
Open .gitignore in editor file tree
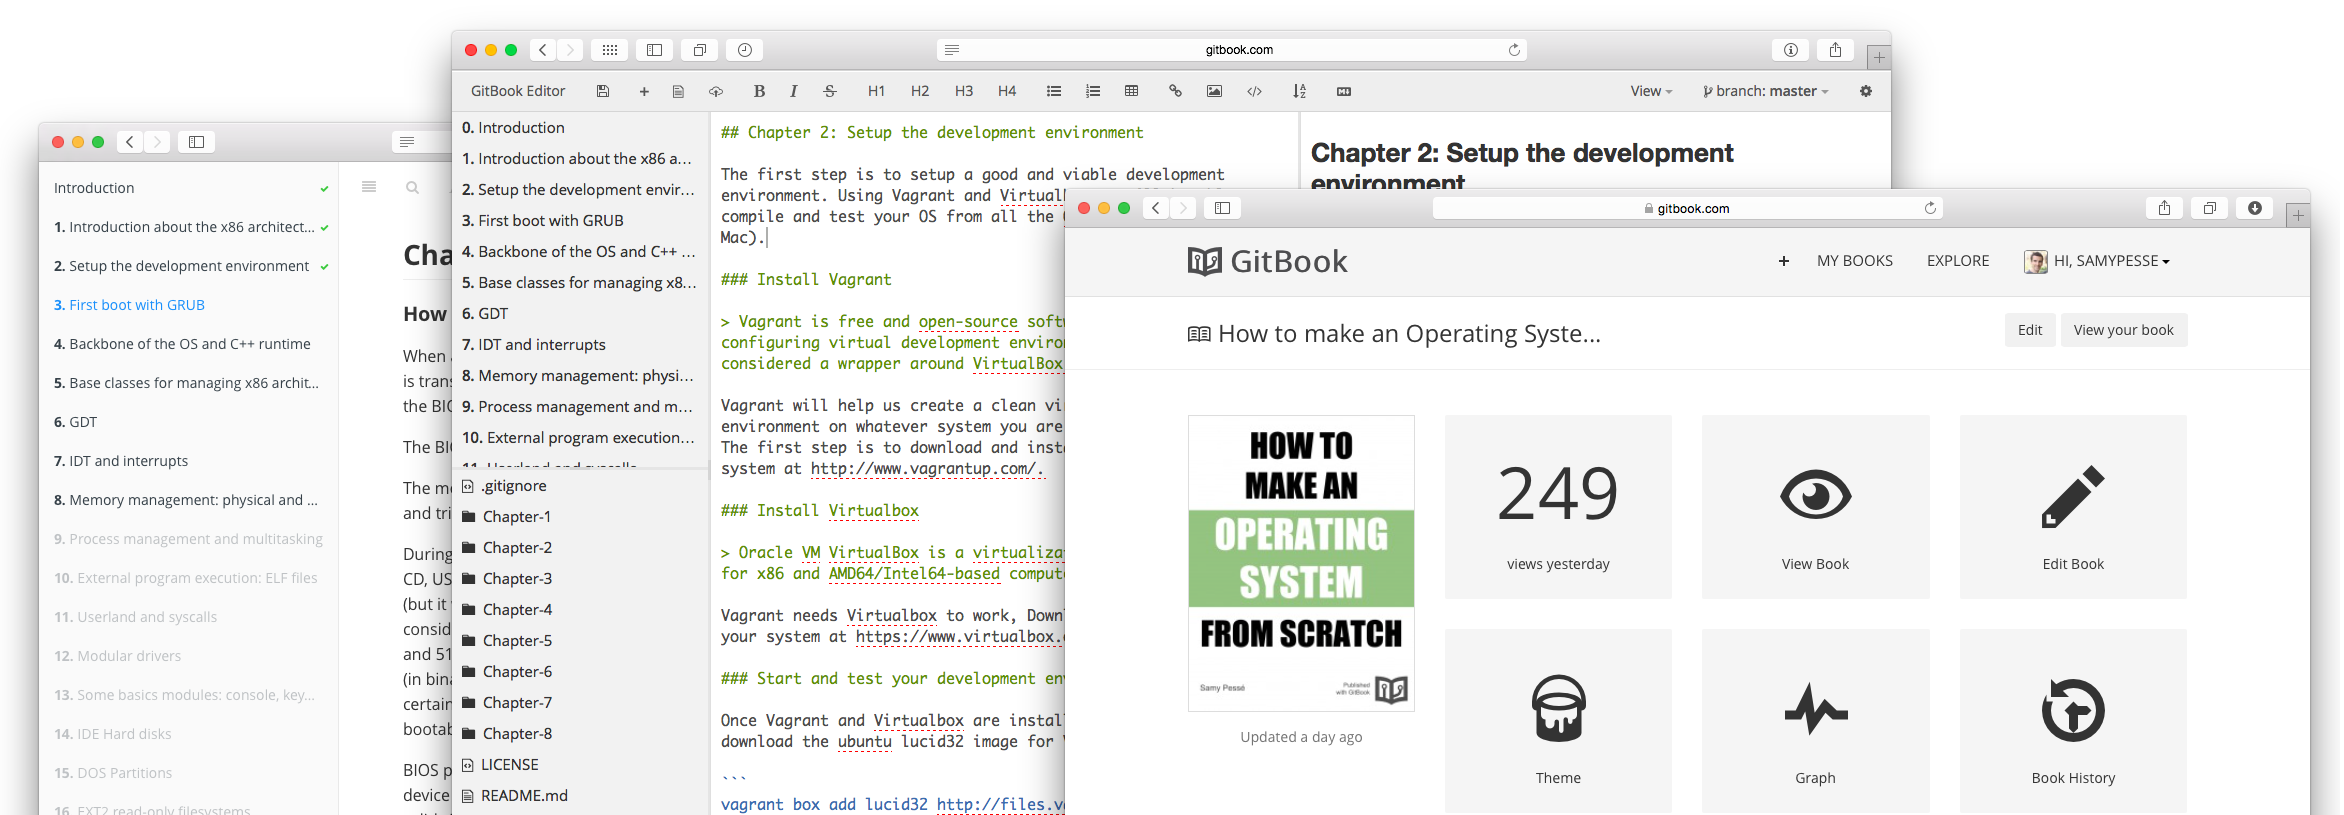click(x=504, y=486)
